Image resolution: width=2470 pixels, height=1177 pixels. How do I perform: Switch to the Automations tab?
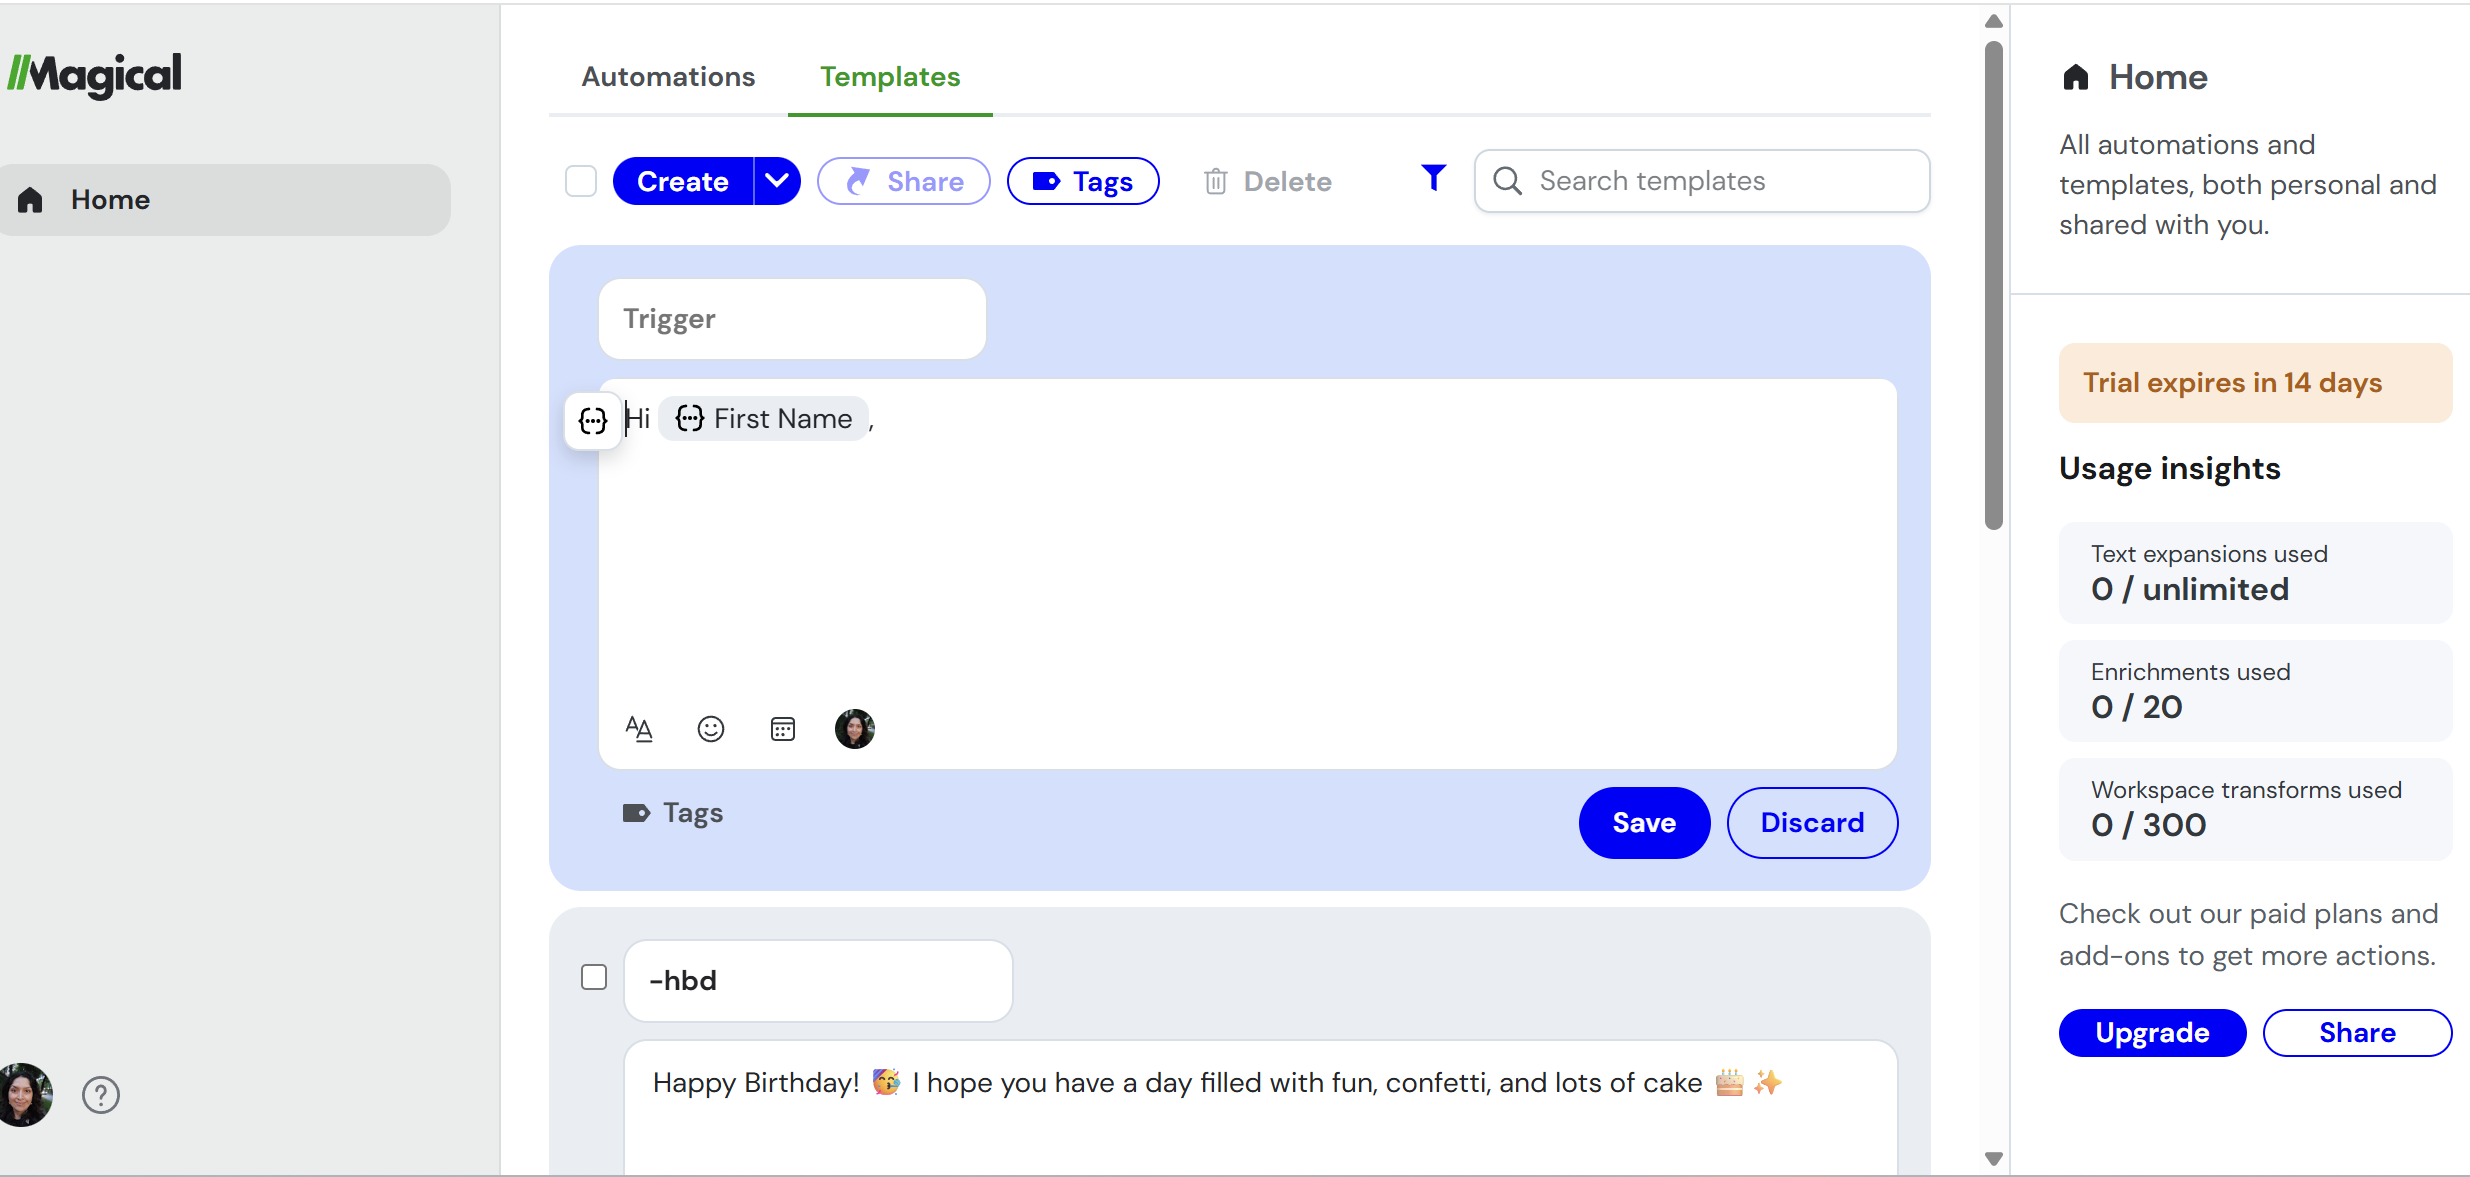pos(668,77)
